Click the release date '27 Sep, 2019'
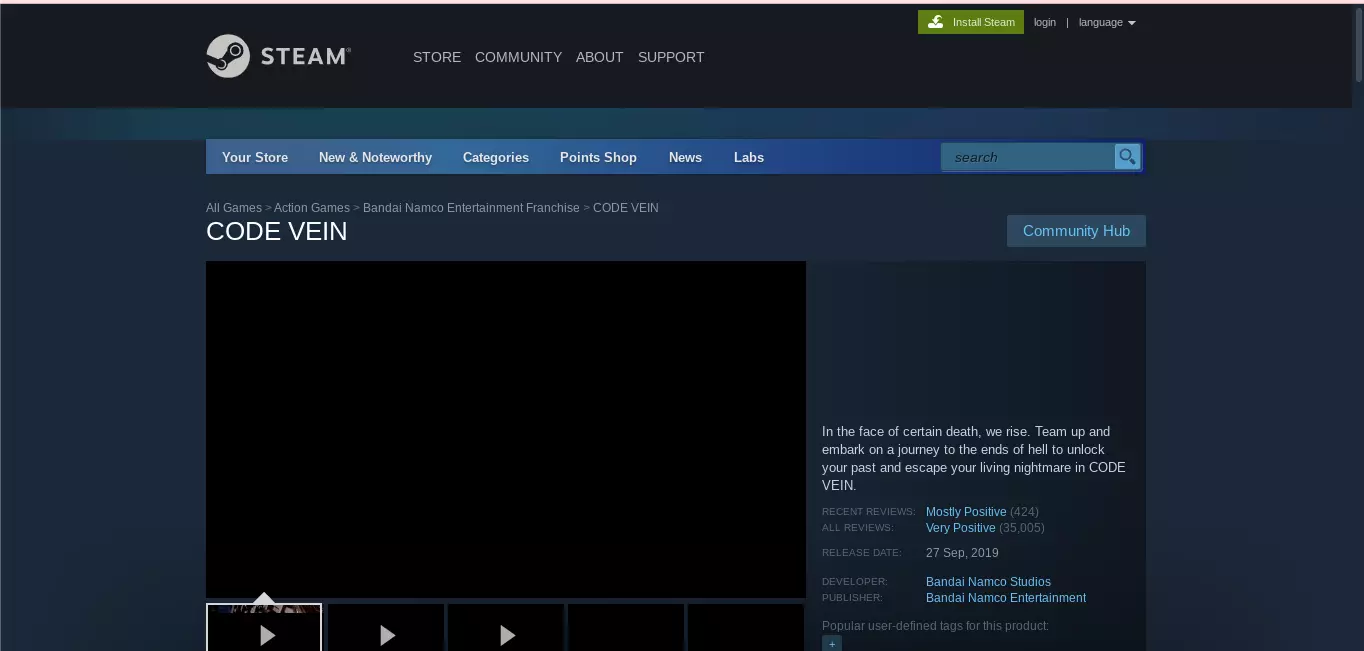 coord(962,553)
